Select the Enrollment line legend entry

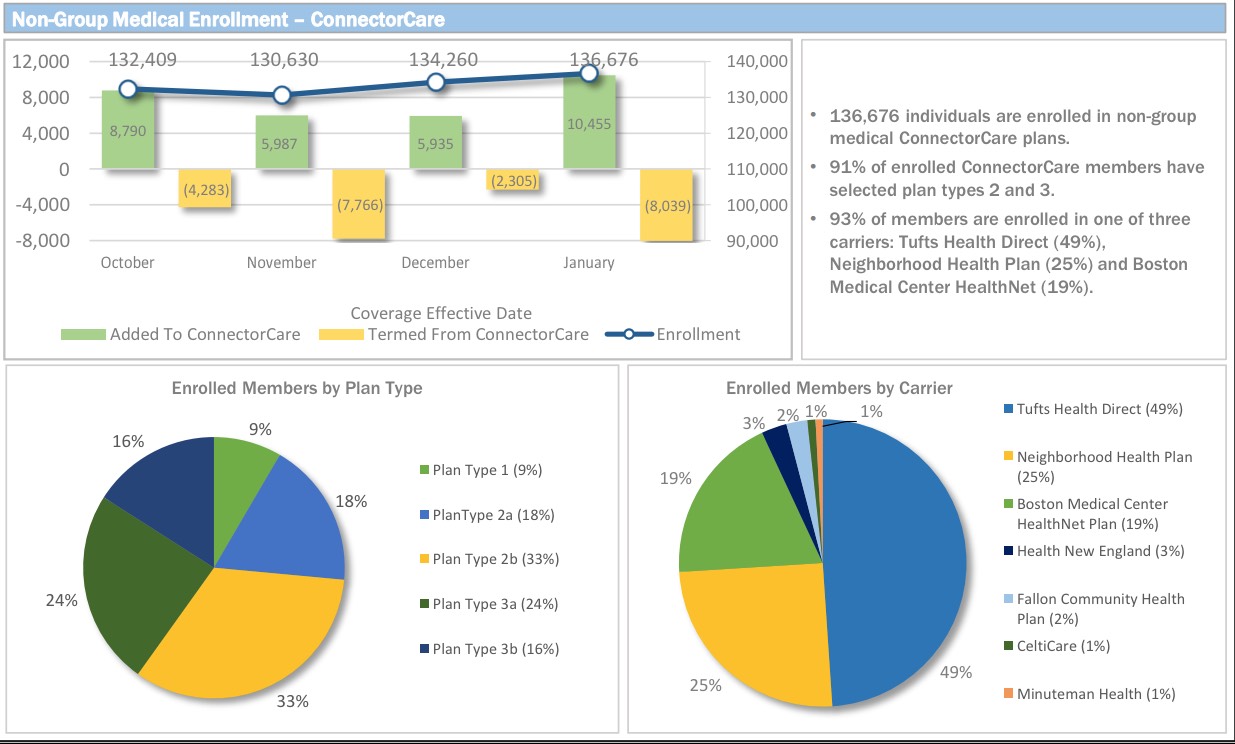(x=673, y=335)
